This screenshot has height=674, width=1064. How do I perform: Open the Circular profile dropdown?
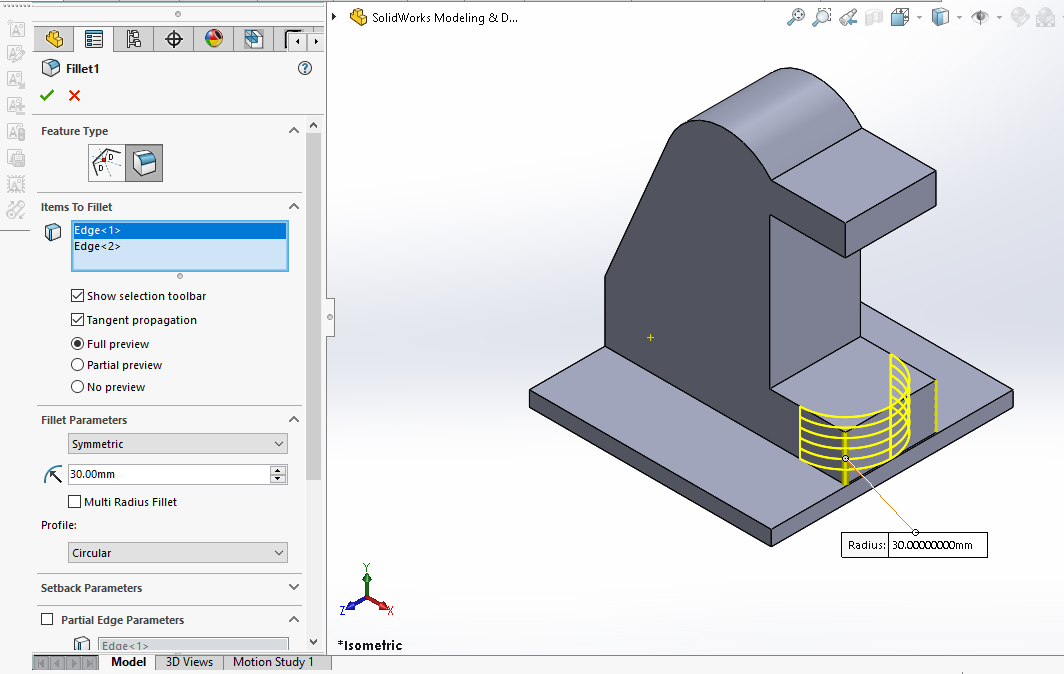pos(178,553)
